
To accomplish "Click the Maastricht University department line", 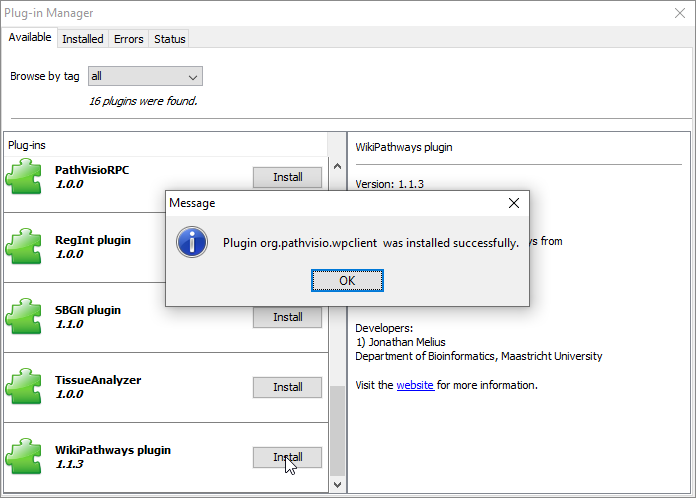I will click(478, 356).
